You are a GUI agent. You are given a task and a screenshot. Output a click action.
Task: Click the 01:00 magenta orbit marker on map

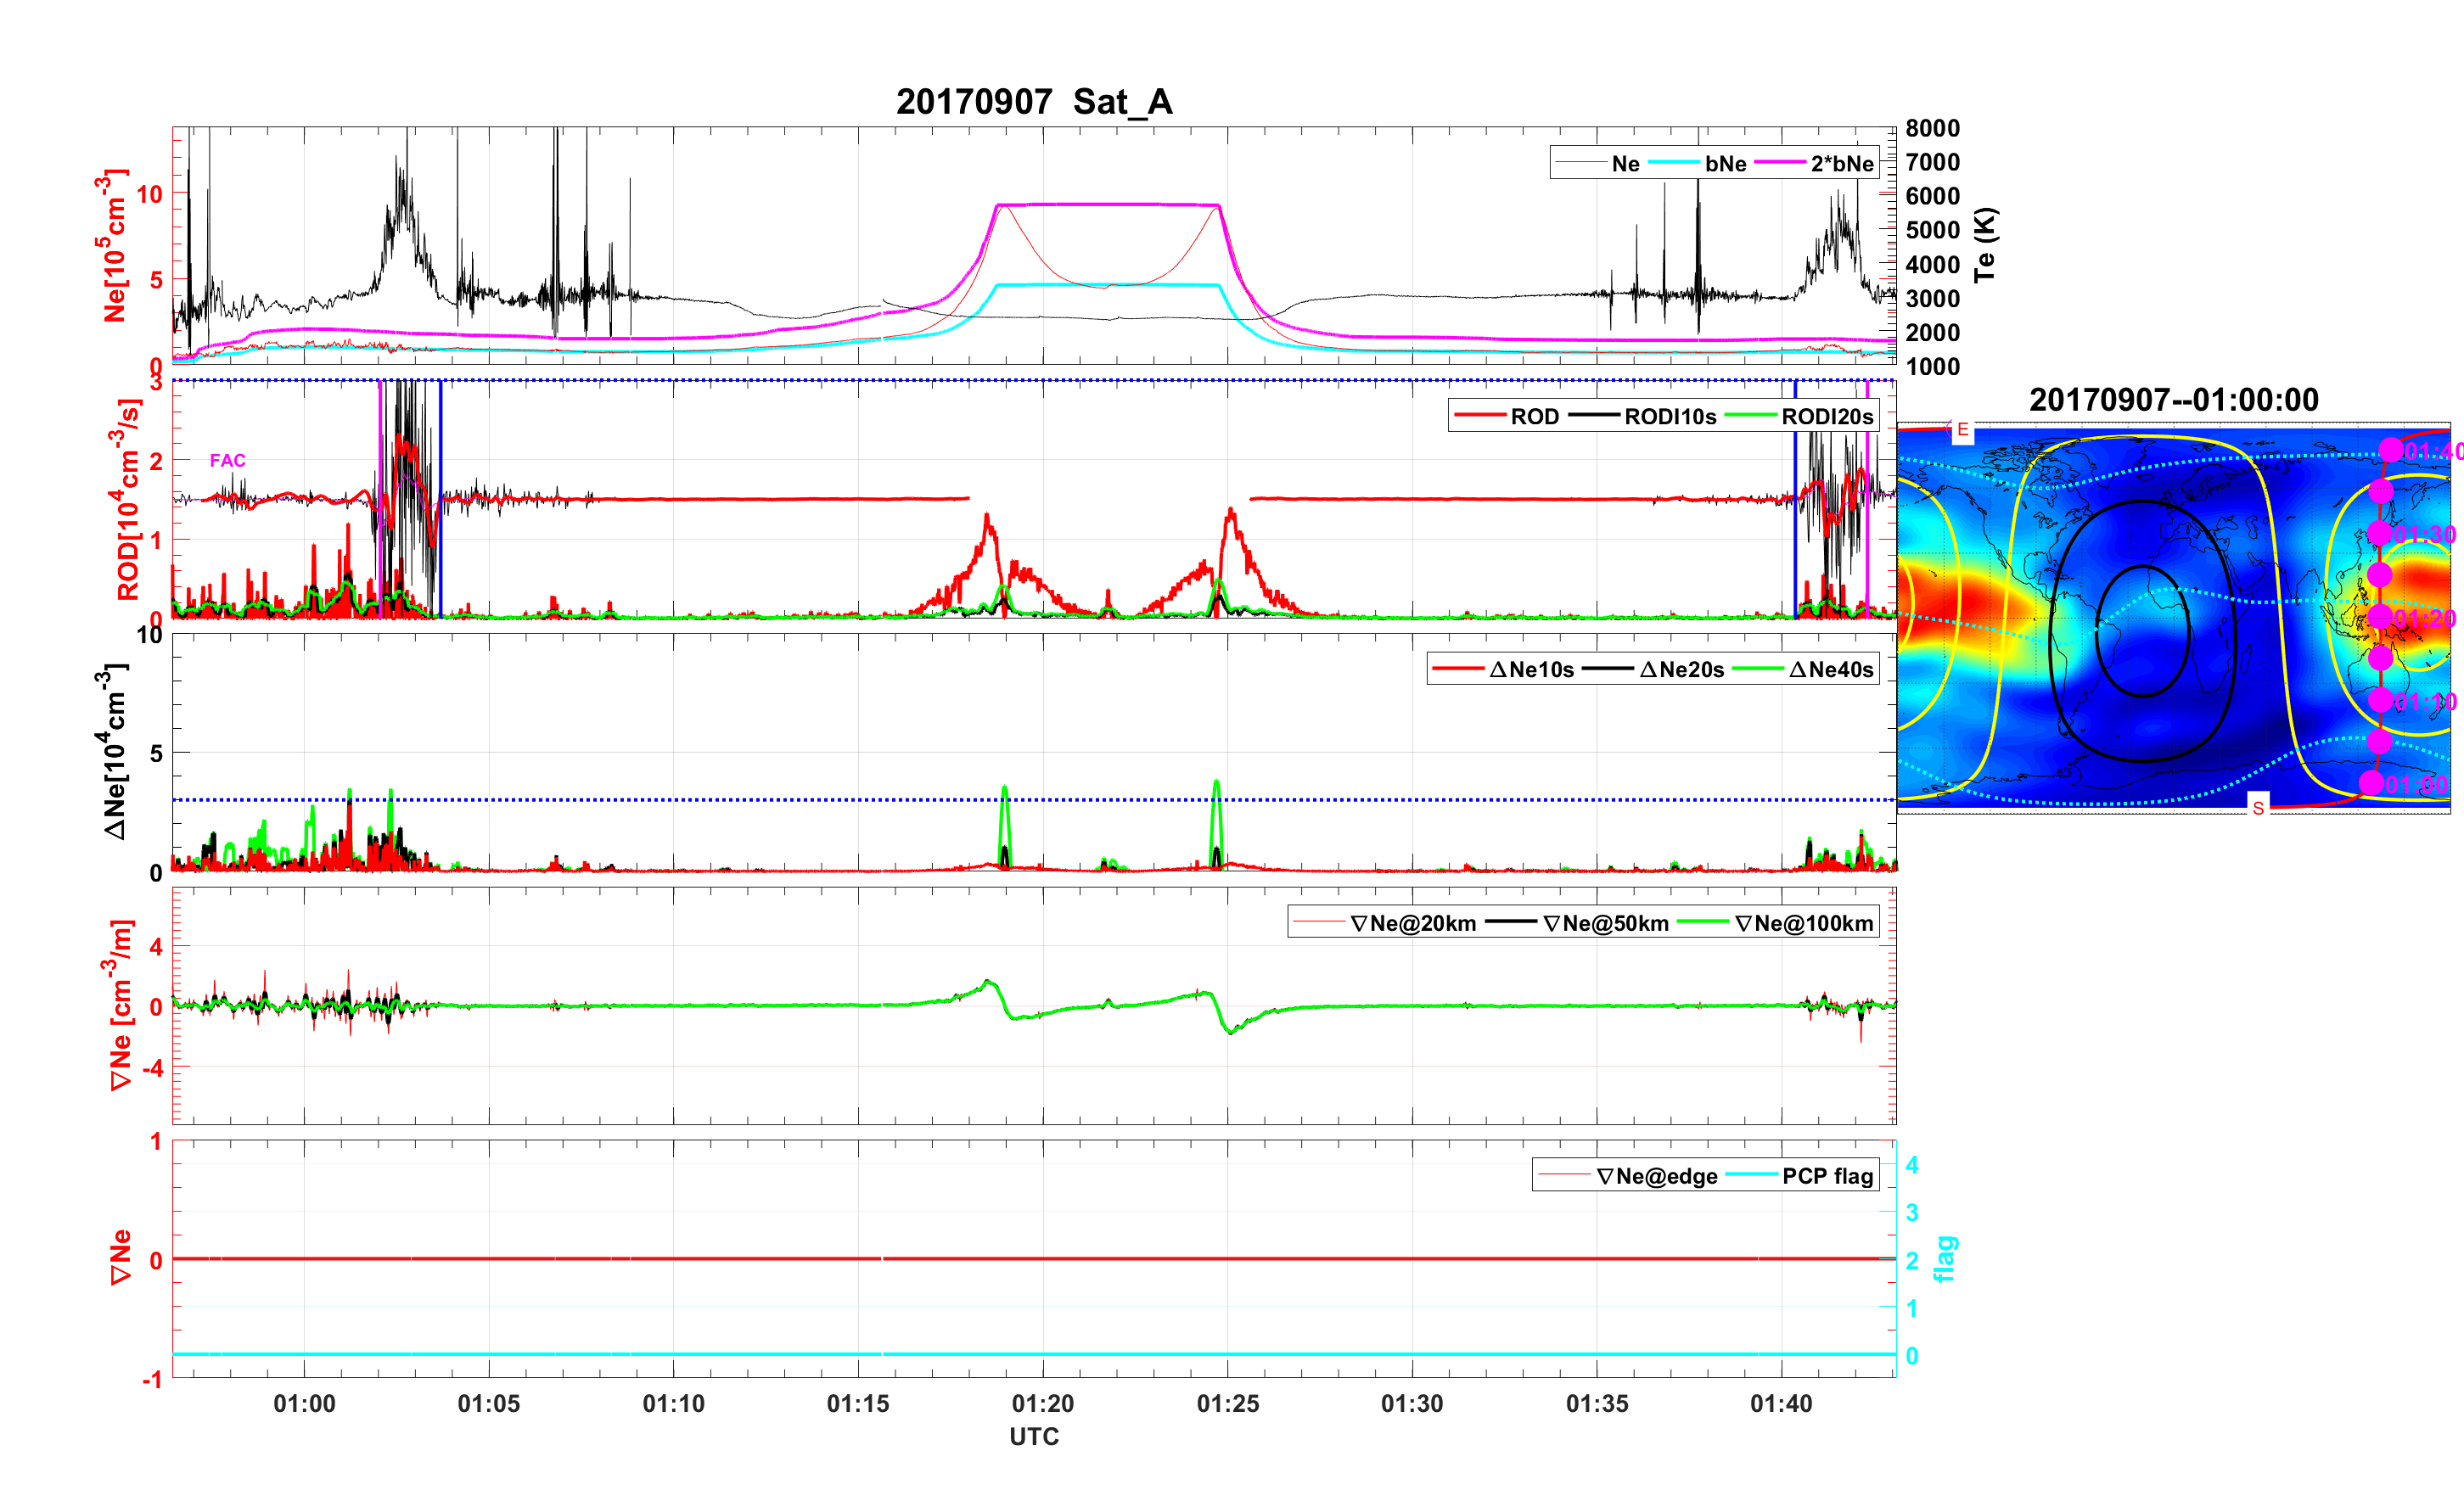(x=2371, y=782)
